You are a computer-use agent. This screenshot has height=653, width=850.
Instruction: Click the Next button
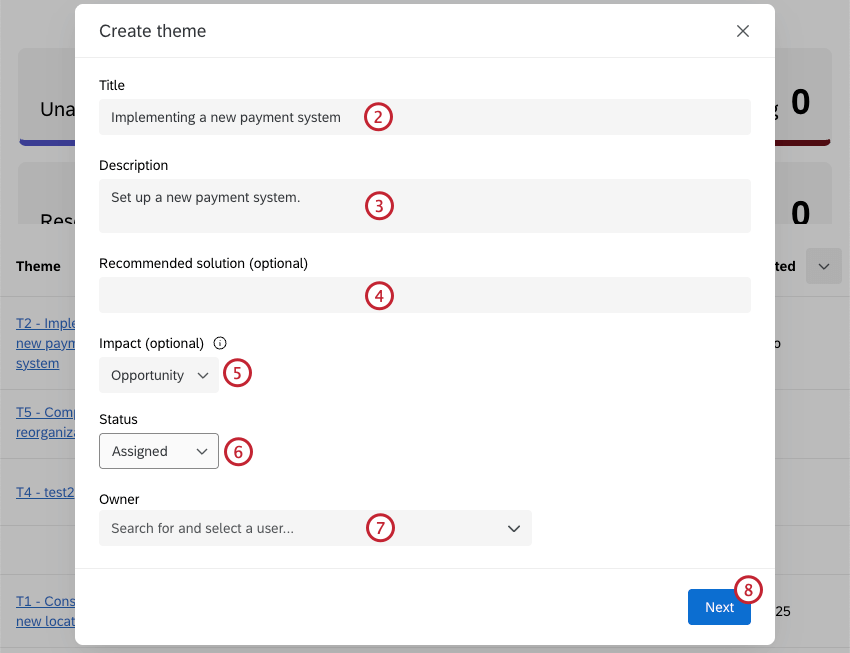click(719, 607)
